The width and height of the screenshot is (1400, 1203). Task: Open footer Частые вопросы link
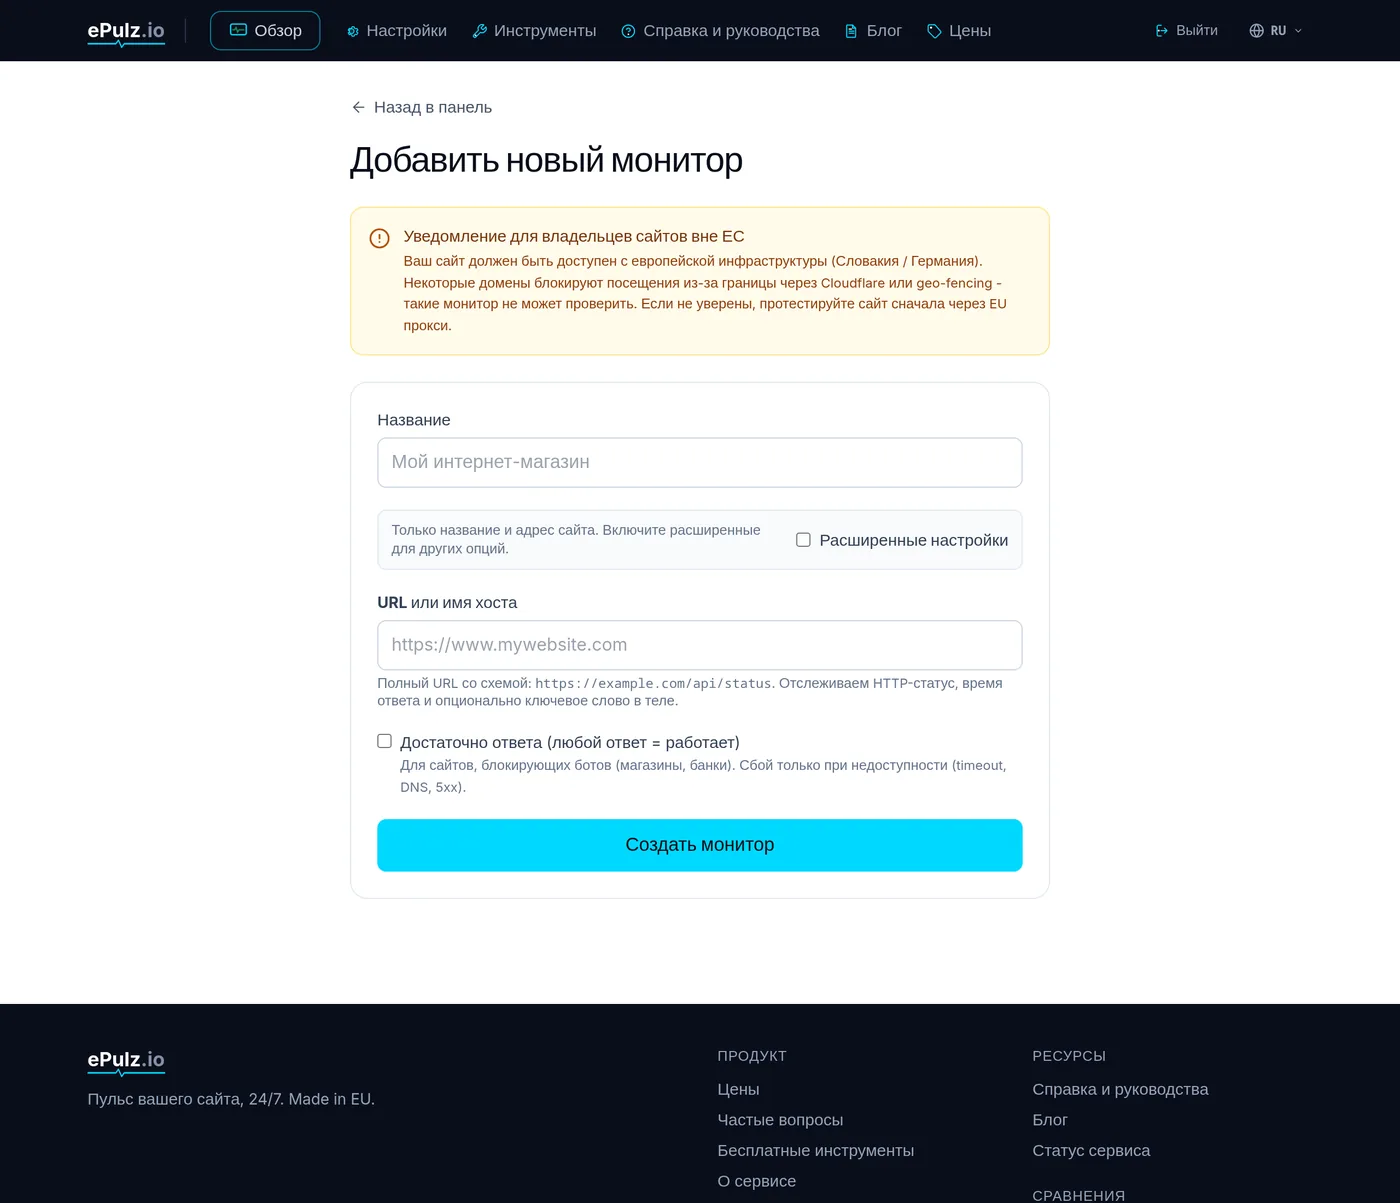(780, 1120)
